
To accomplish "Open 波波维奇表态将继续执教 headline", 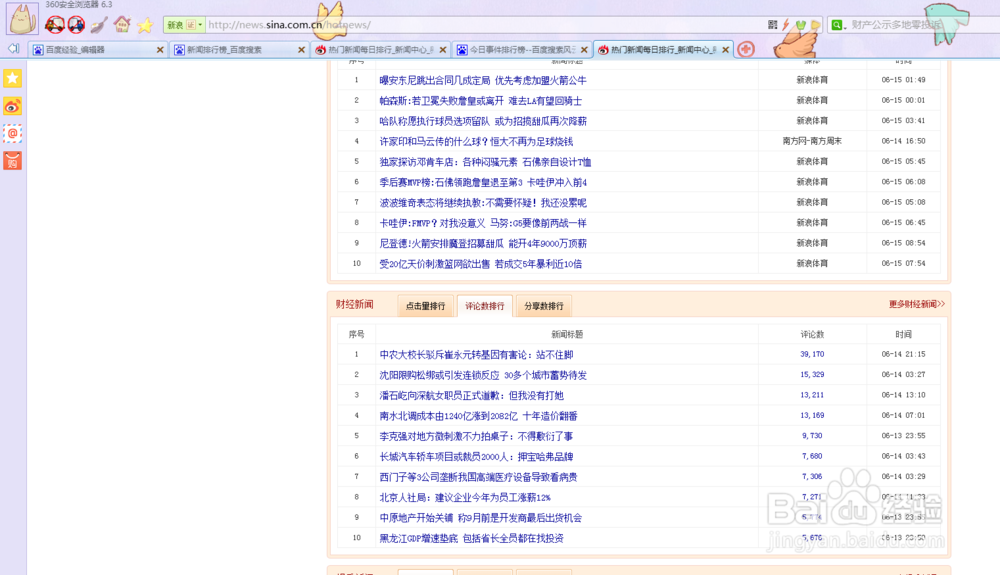I will click(x=483, y=203).
